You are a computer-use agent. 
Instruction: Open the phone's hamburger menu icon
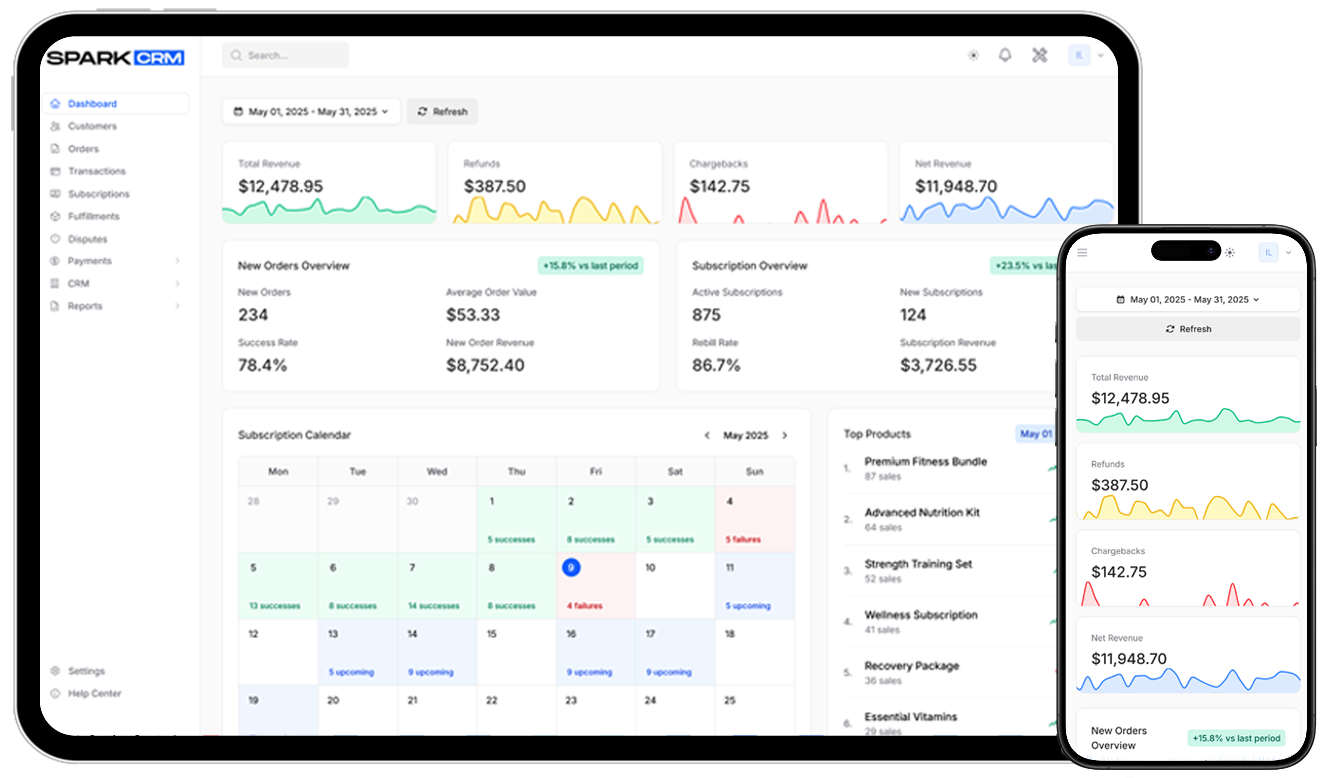(1082, 253)
